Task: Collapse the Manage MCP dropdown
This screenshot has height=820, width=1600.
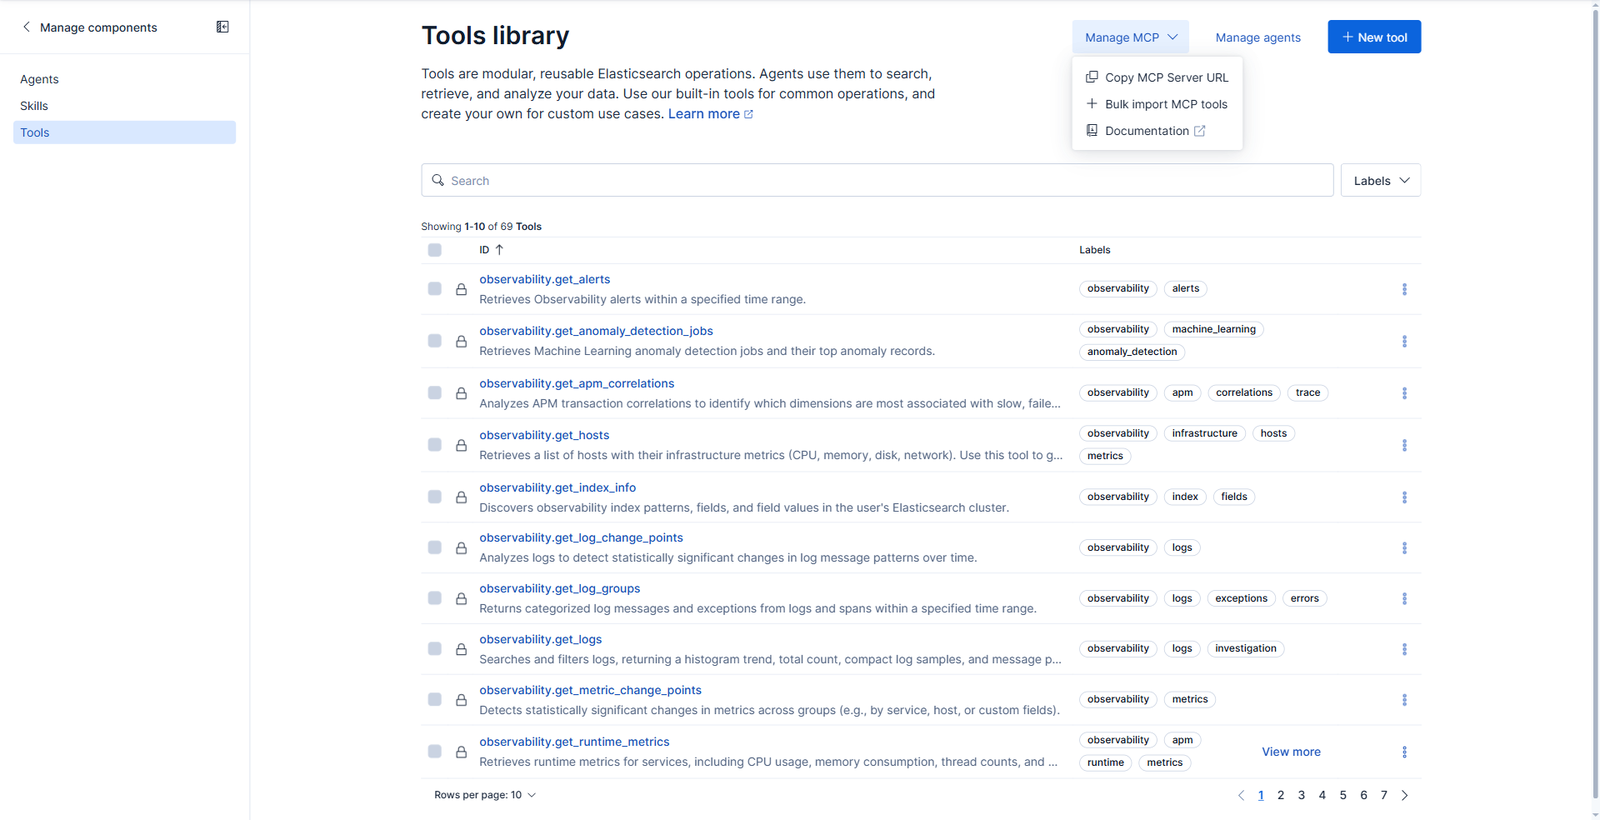Action: pyautogui.click(x=1131, y=37)
